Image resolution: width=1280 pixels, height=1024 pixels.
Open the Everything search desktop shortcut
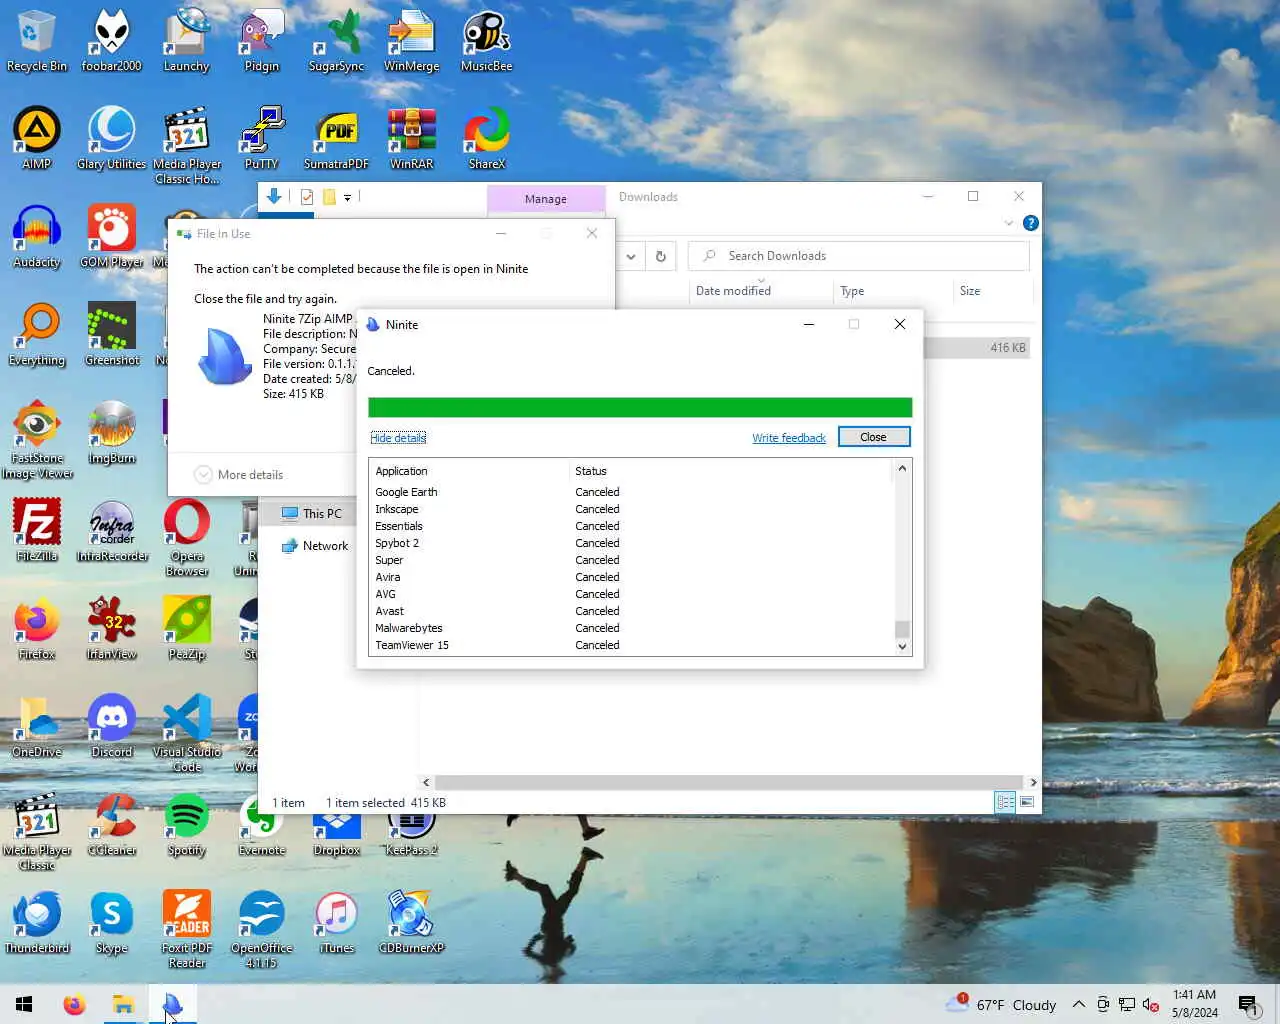coord(36,334)
